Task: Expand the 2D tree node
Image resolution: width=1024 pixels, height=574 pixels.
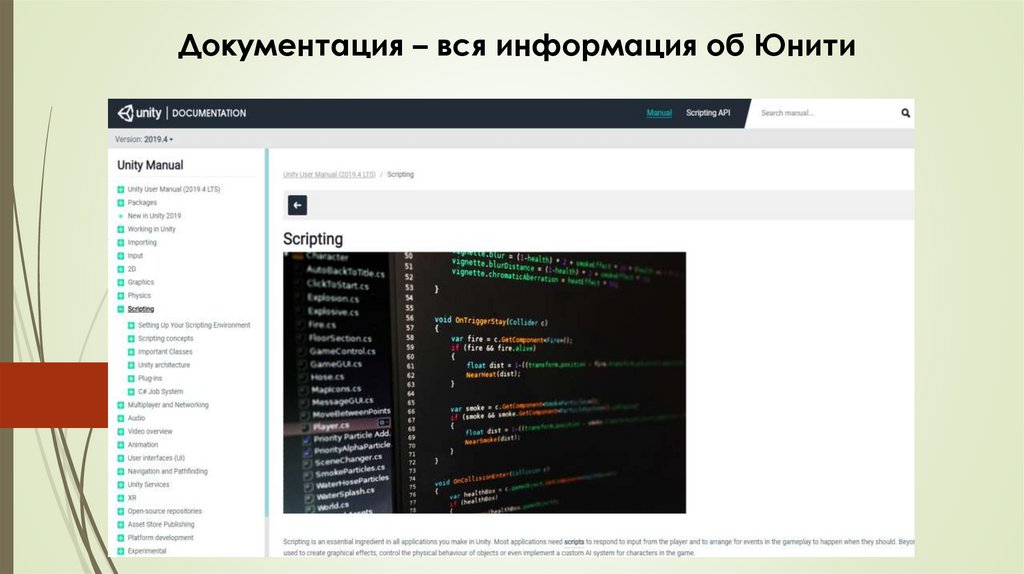Action: (121, 269)
